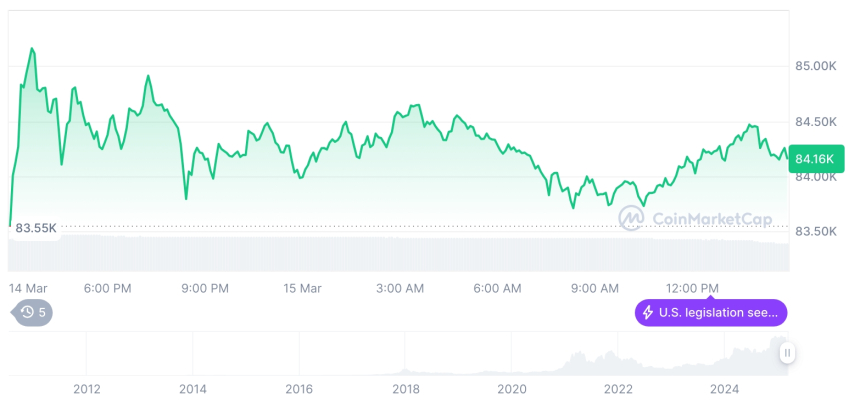Click the history clock icon badge
The width and height of the screenshot is (860, 401).
[x=33, y=313]
